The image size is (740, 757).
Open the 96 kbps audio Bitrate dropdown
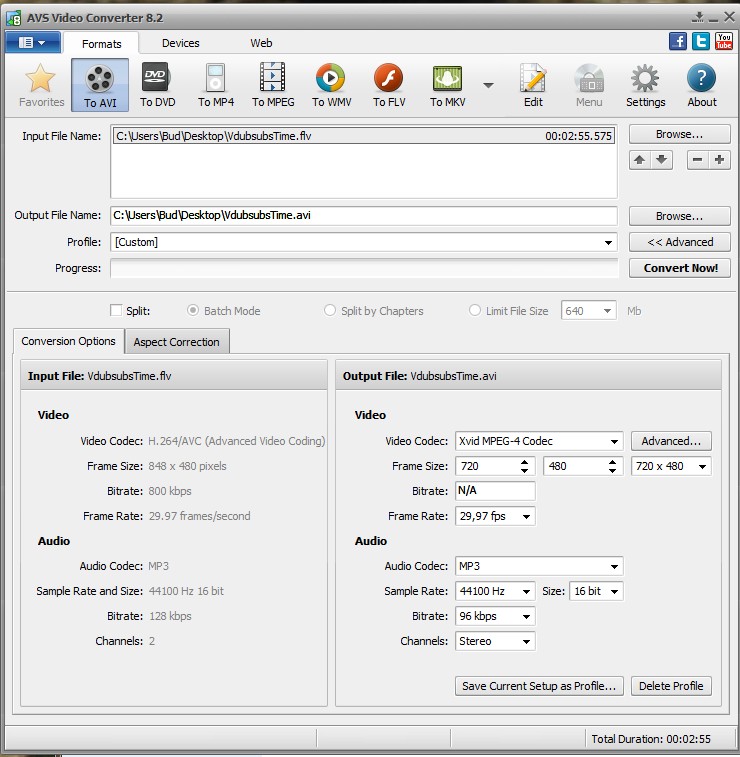(x=495, y=616)
